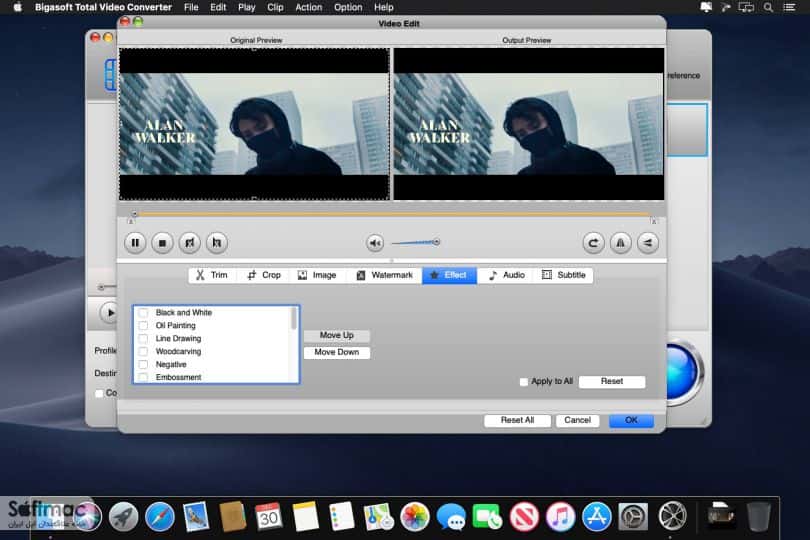
Task: Open the Subtitle tab
Action: click(x=564, y=275)
